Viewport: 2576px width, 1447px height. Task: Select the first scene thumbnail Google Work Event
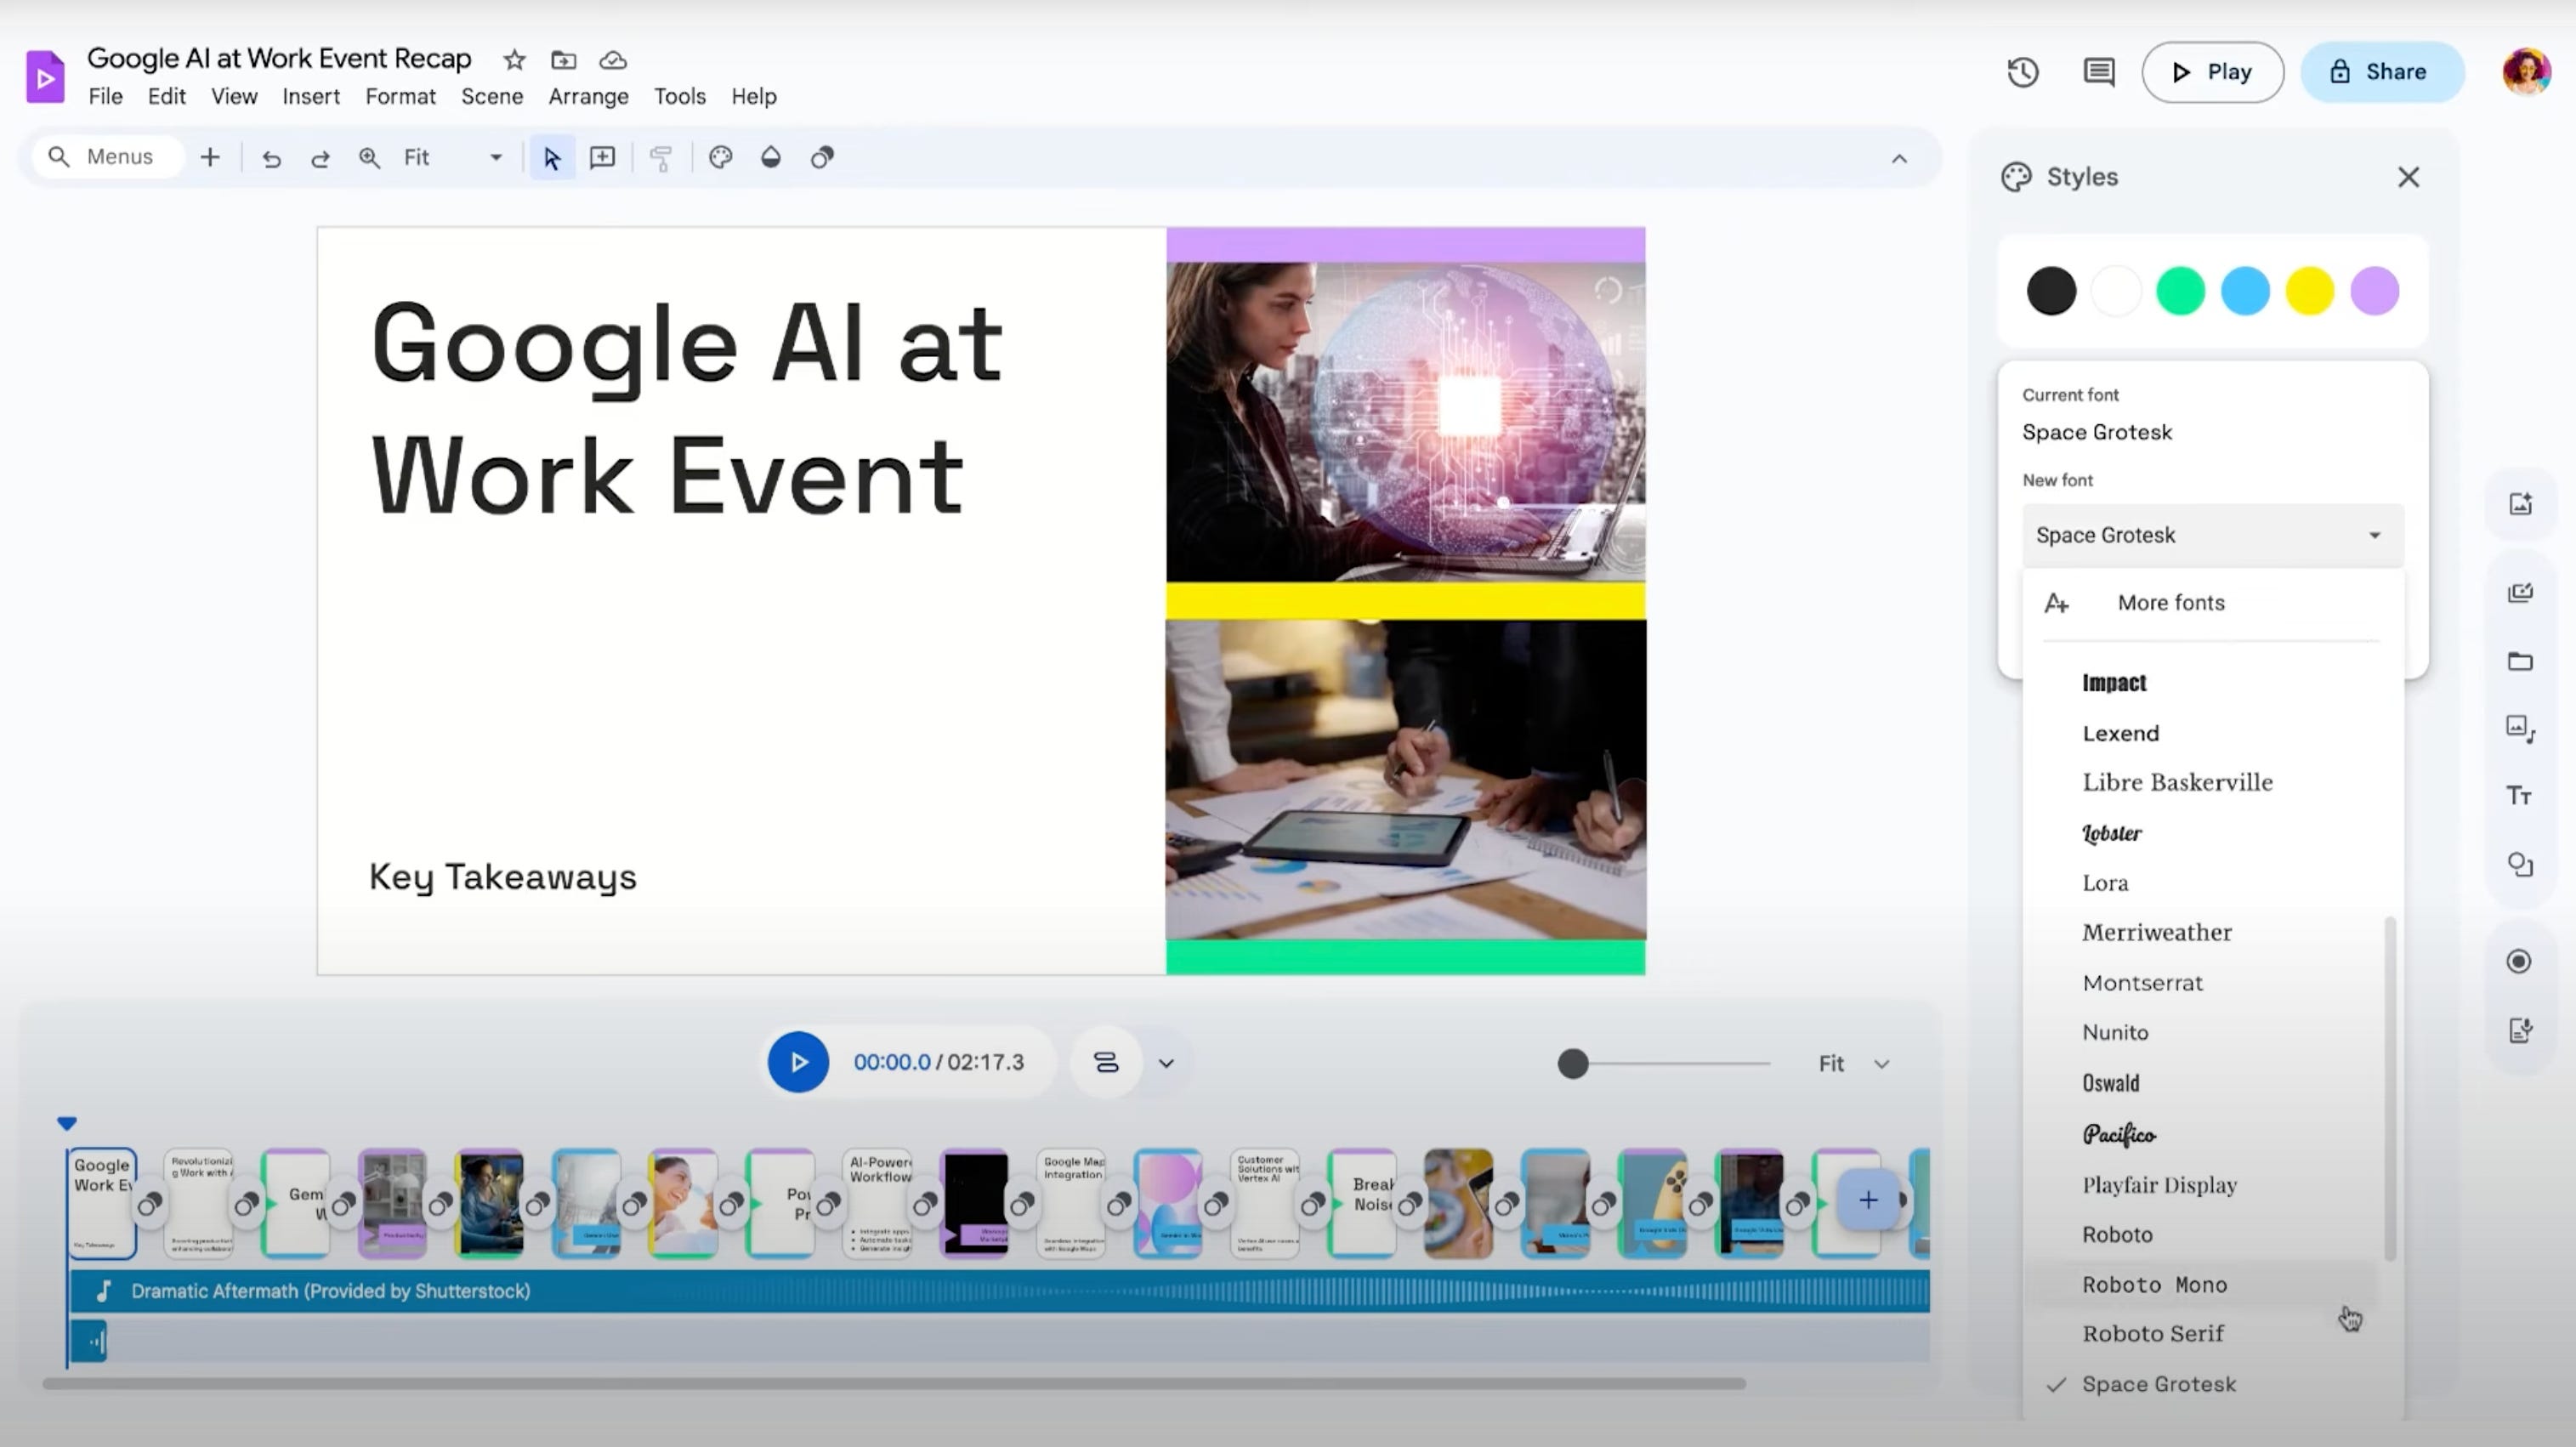(x=102, y=1203)
